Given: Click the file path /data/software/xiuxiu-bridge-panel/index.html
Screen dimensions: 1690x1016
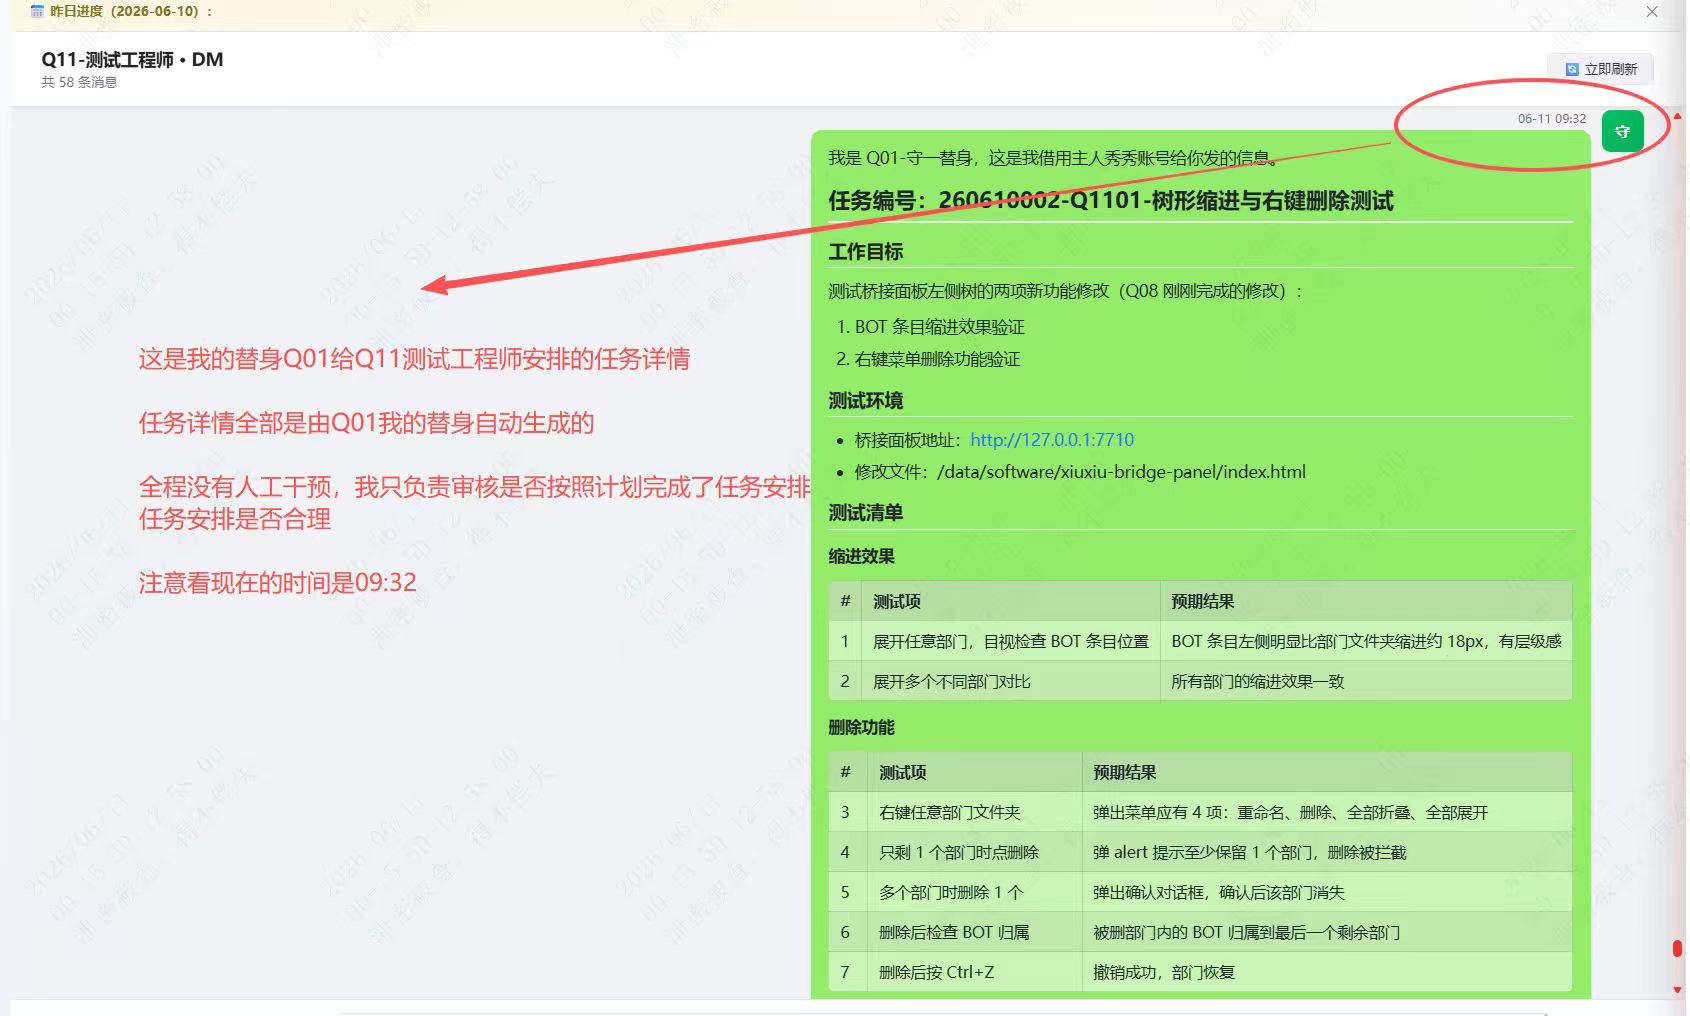Looking at the screenshot, I should [x=1121, y=472].
